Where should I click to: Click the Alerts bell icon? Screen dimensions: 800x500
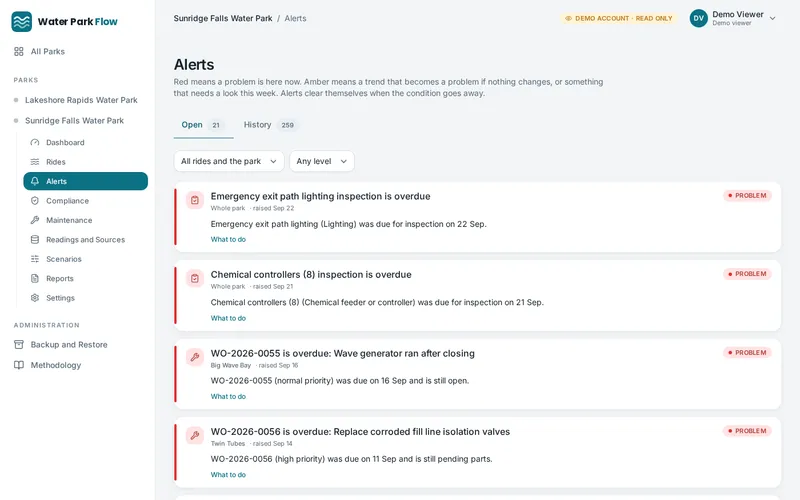point(35,181)
